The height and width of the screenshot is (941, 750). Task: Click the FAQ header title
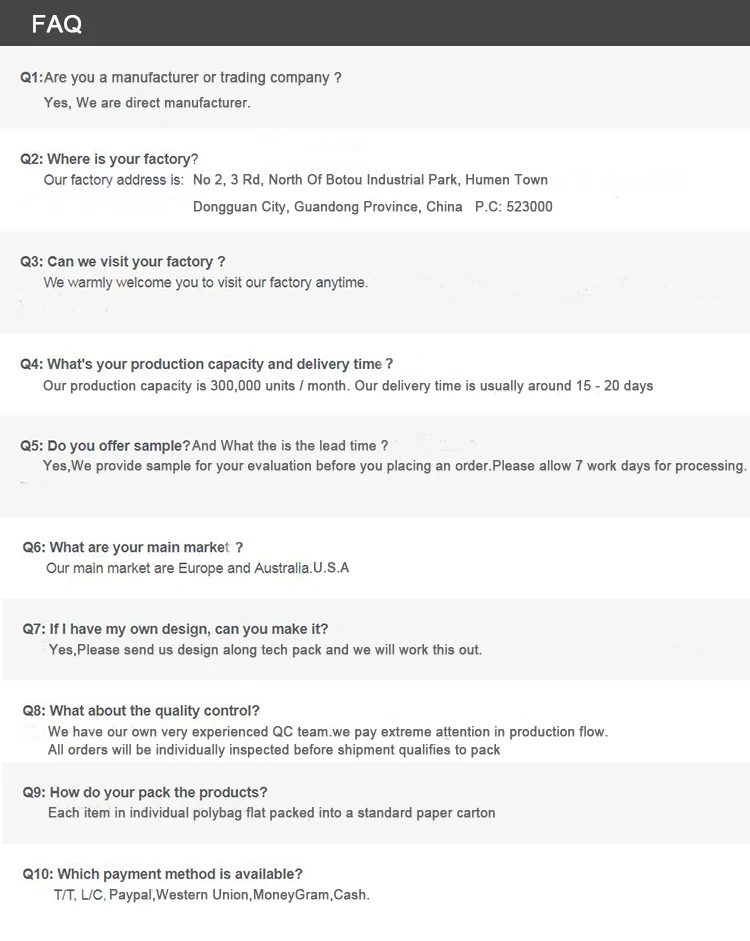coord(57,24)
